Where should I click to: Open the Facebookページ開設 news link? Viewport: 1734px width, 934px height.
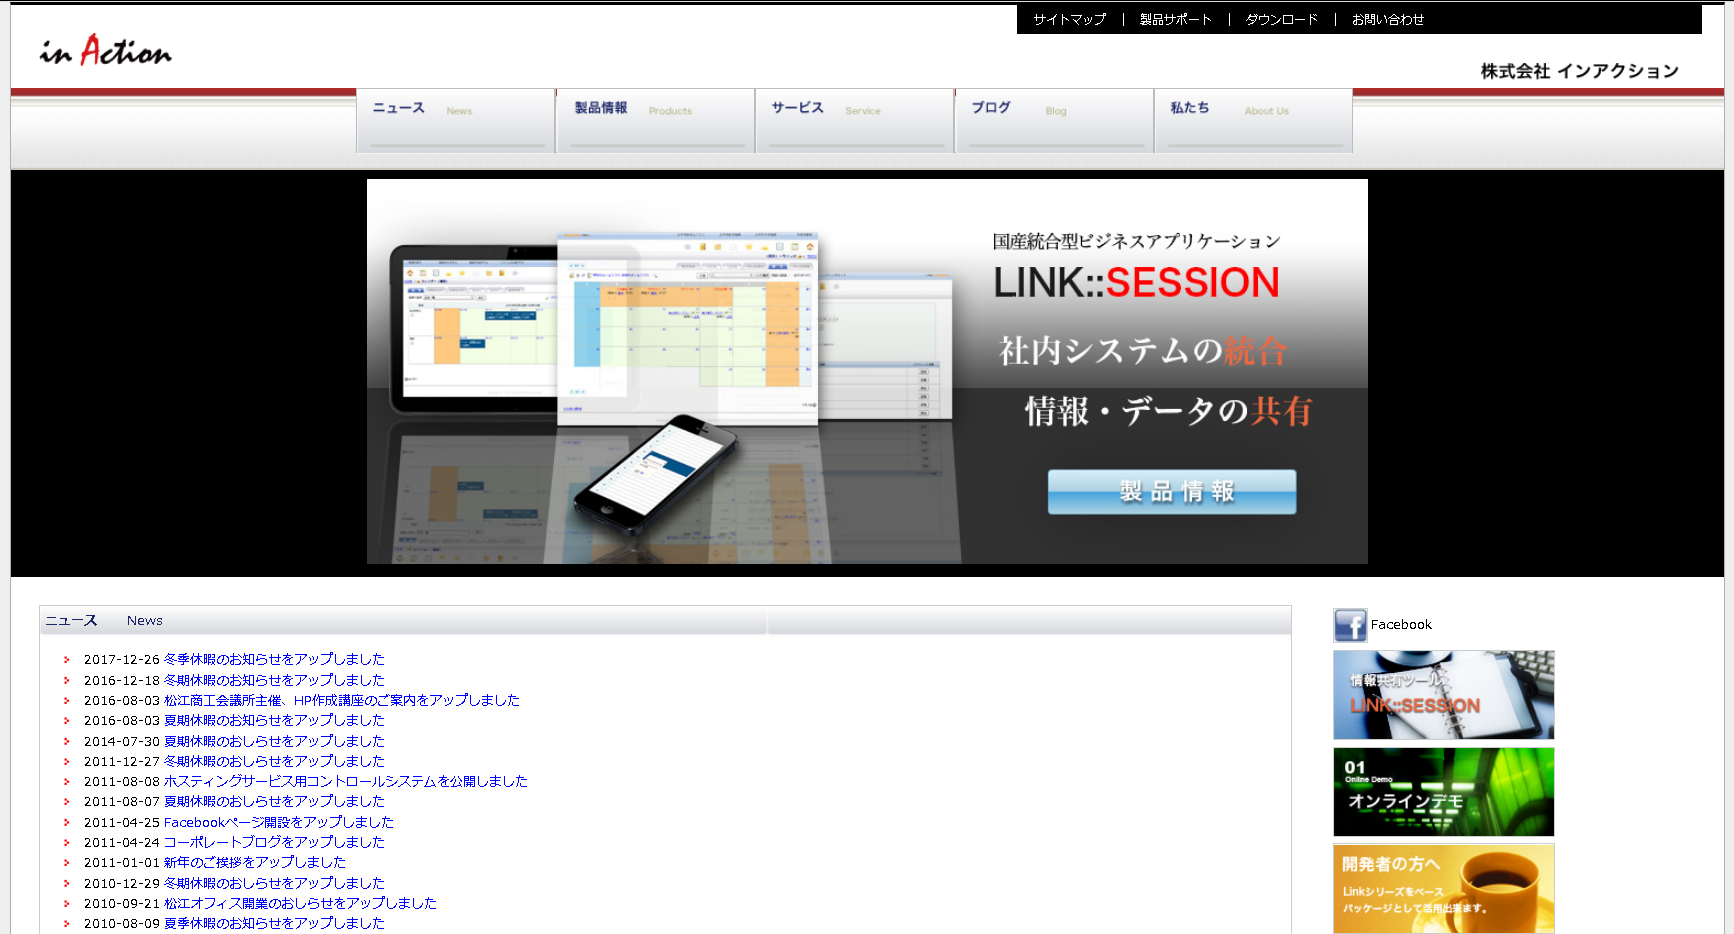(x=278, y=822)
